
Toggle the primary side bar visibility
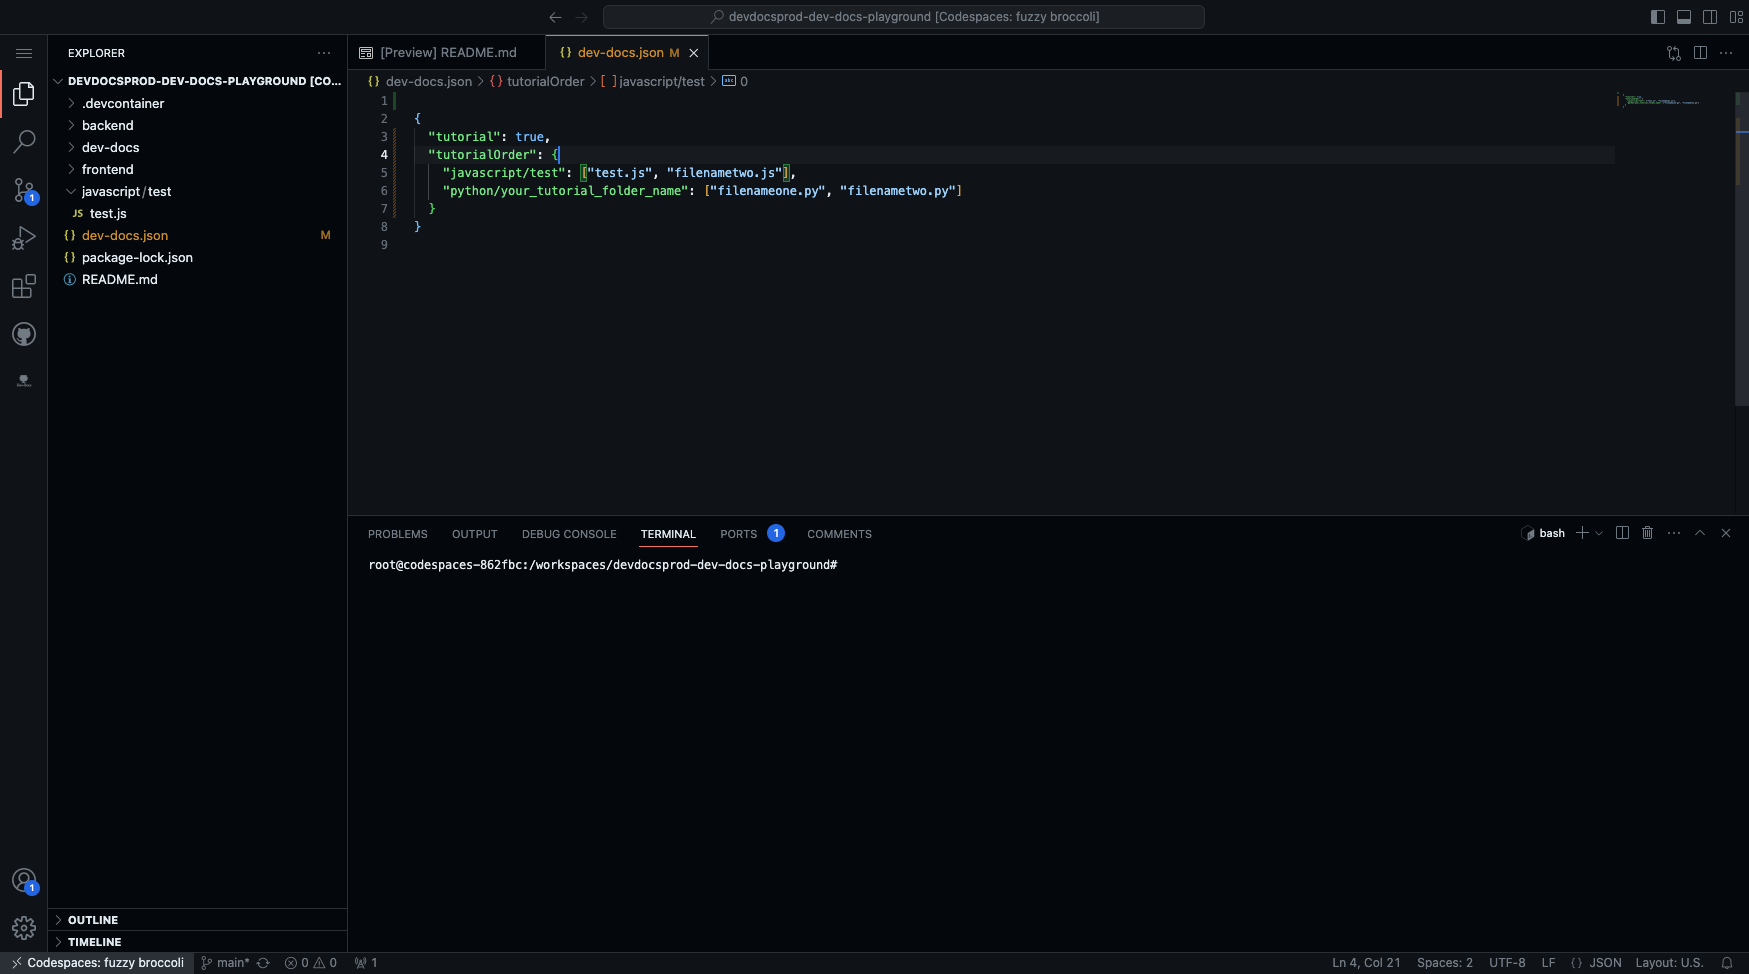coord(1658,17)
